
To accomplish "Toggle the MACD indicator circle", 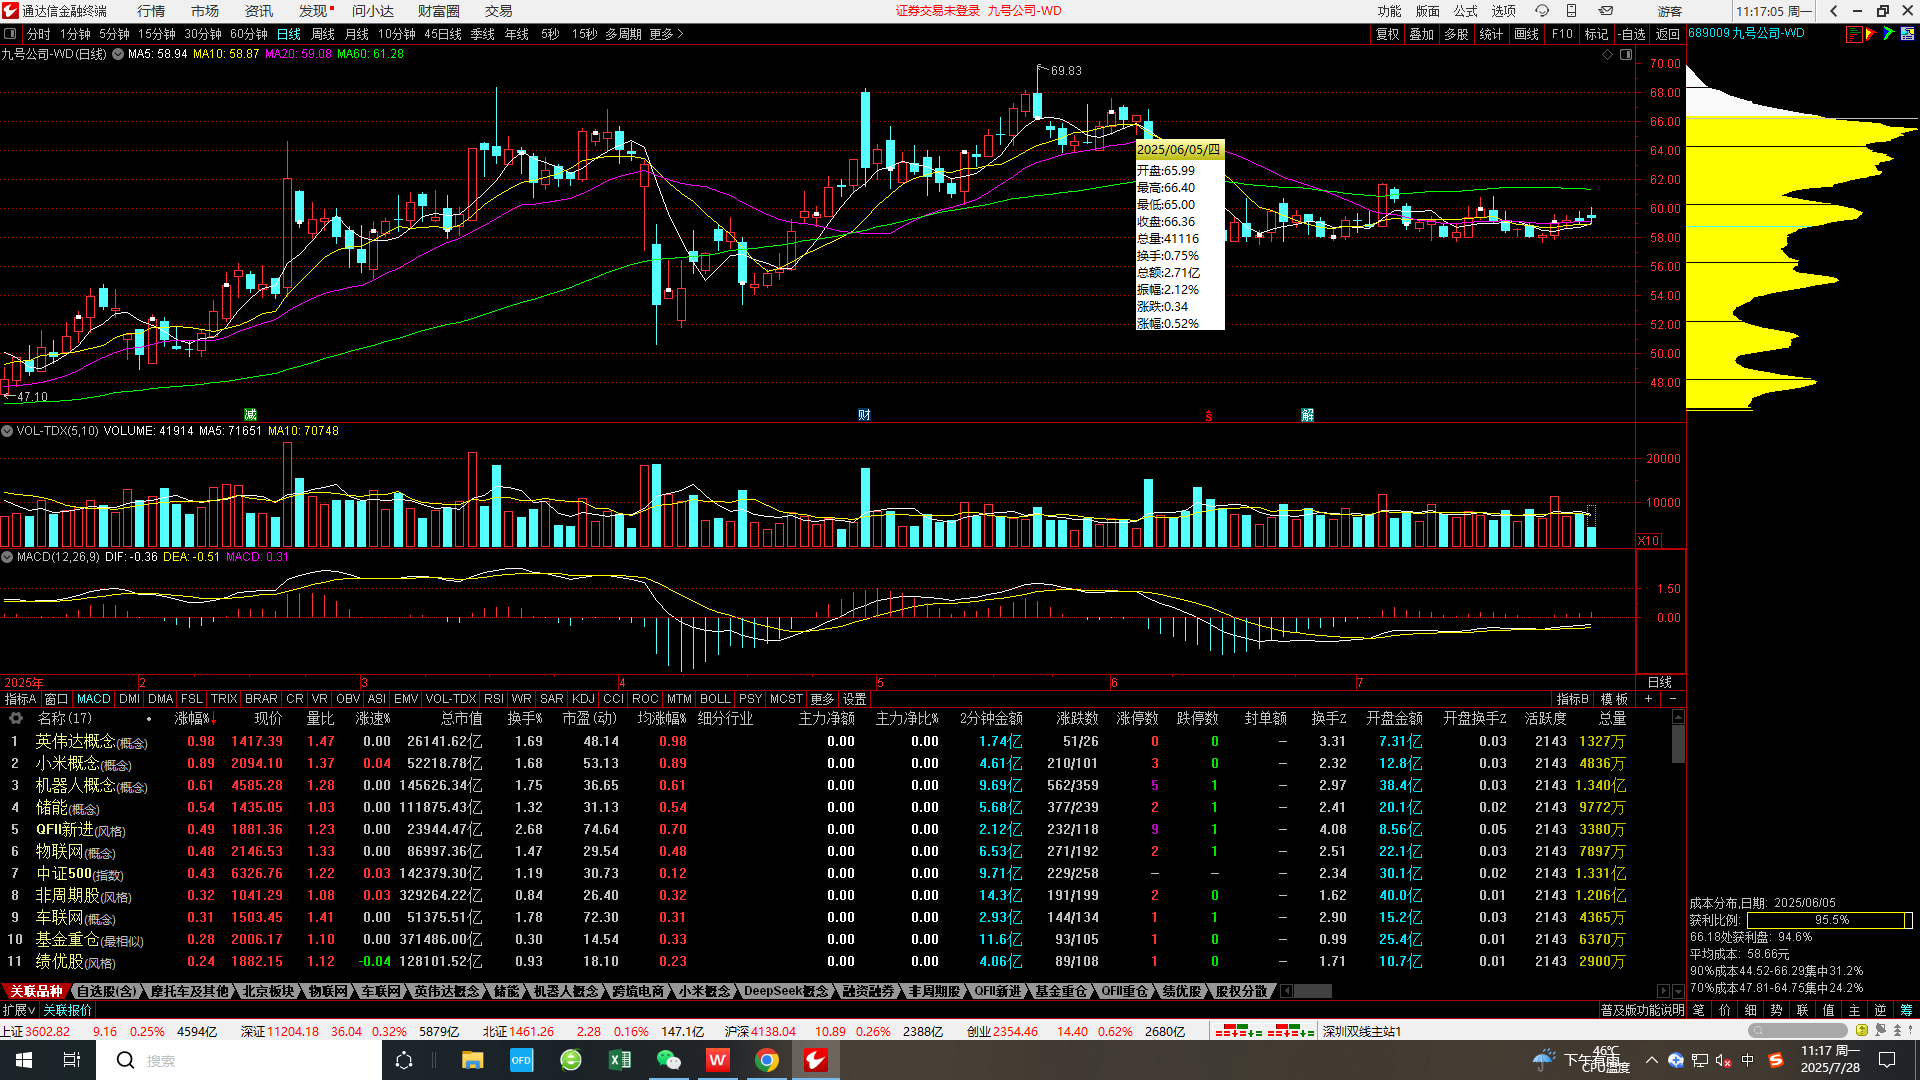I will click(x=7, y=557).
